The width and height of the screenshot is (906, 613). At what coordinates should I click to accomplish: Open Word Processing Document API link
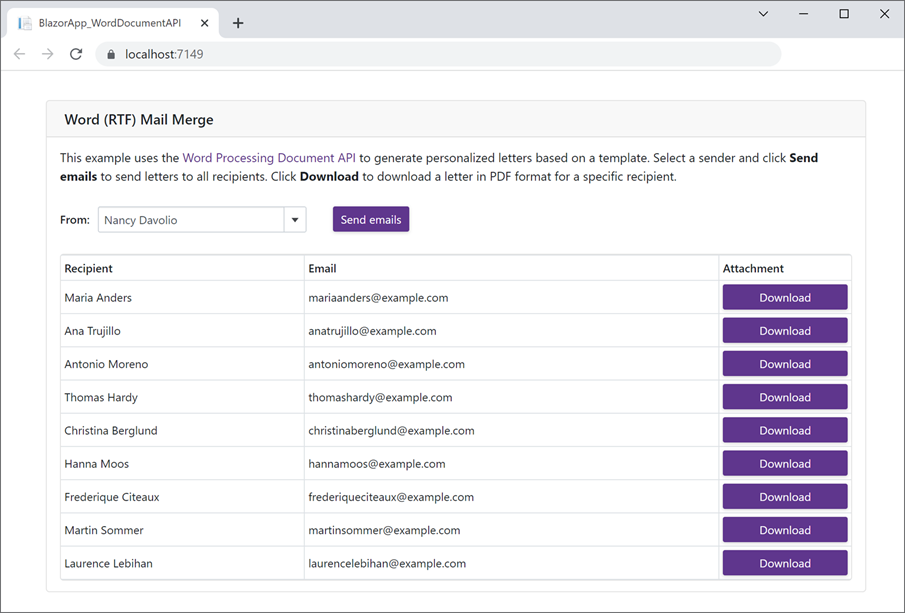[269, 158]
